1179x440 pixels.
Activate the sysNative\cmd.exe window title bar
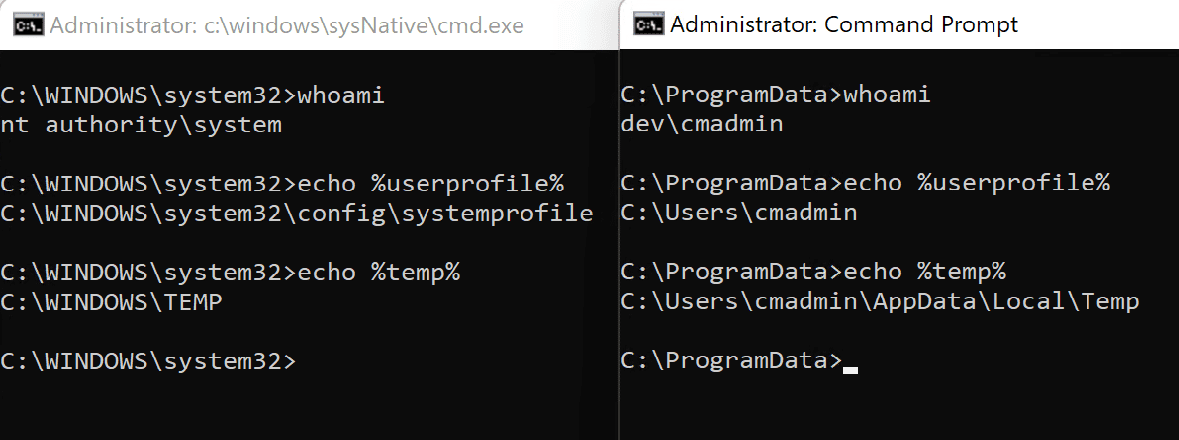(x=309, y=25)
